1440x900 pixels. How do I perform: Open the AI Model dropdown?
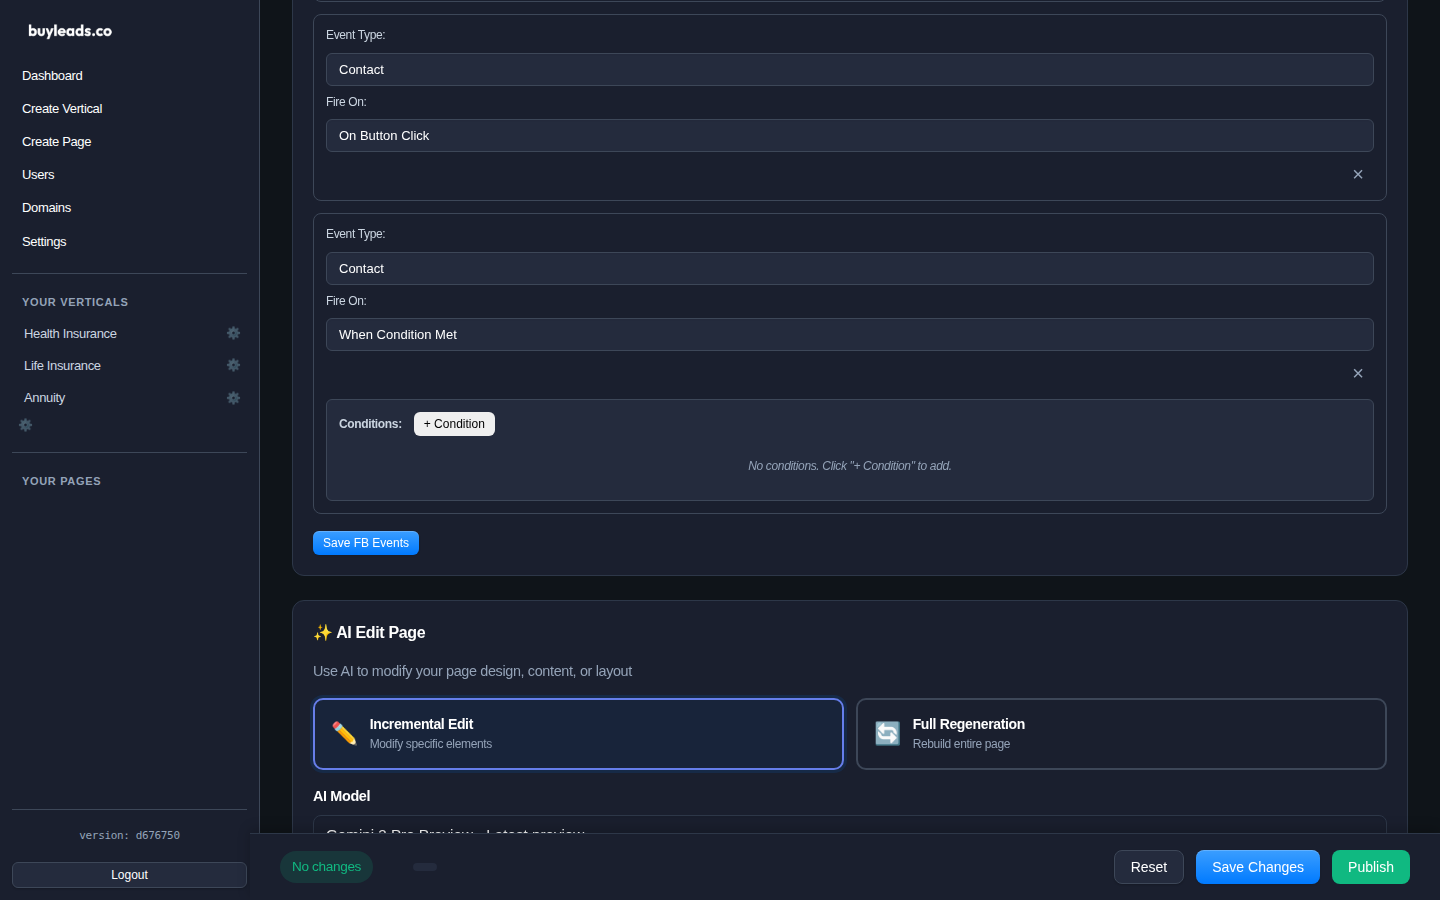click(849, 833)
